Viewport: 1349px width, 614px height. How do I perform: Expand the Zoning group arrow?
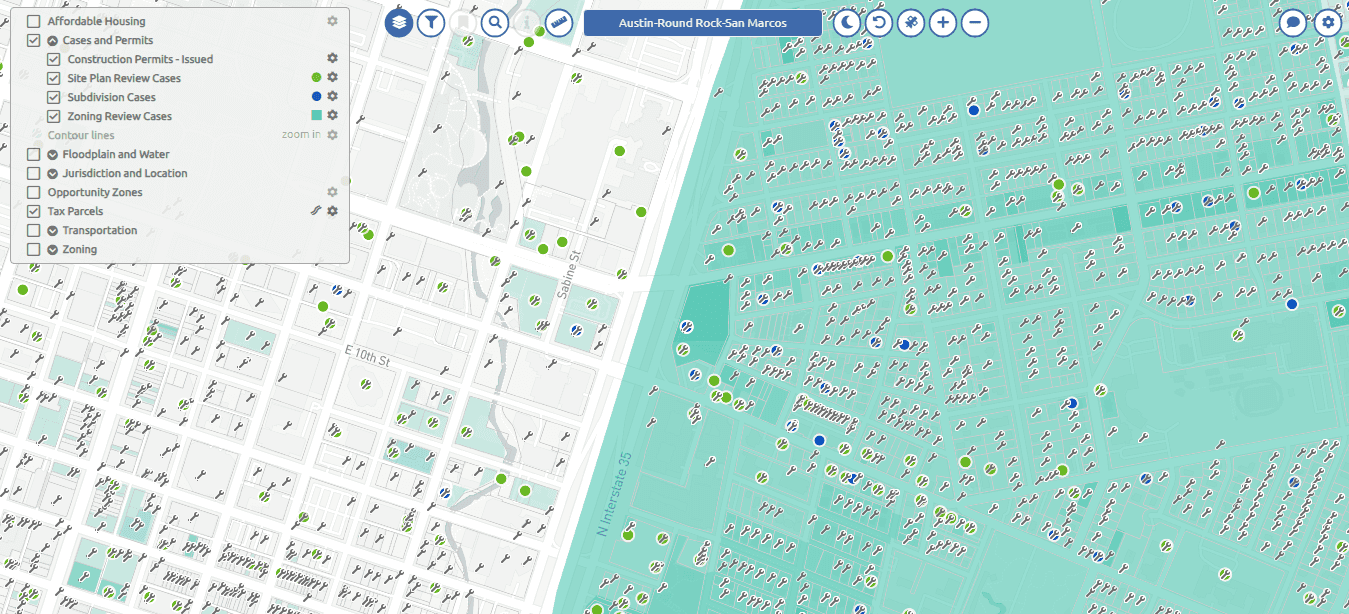tap(53, 250)
